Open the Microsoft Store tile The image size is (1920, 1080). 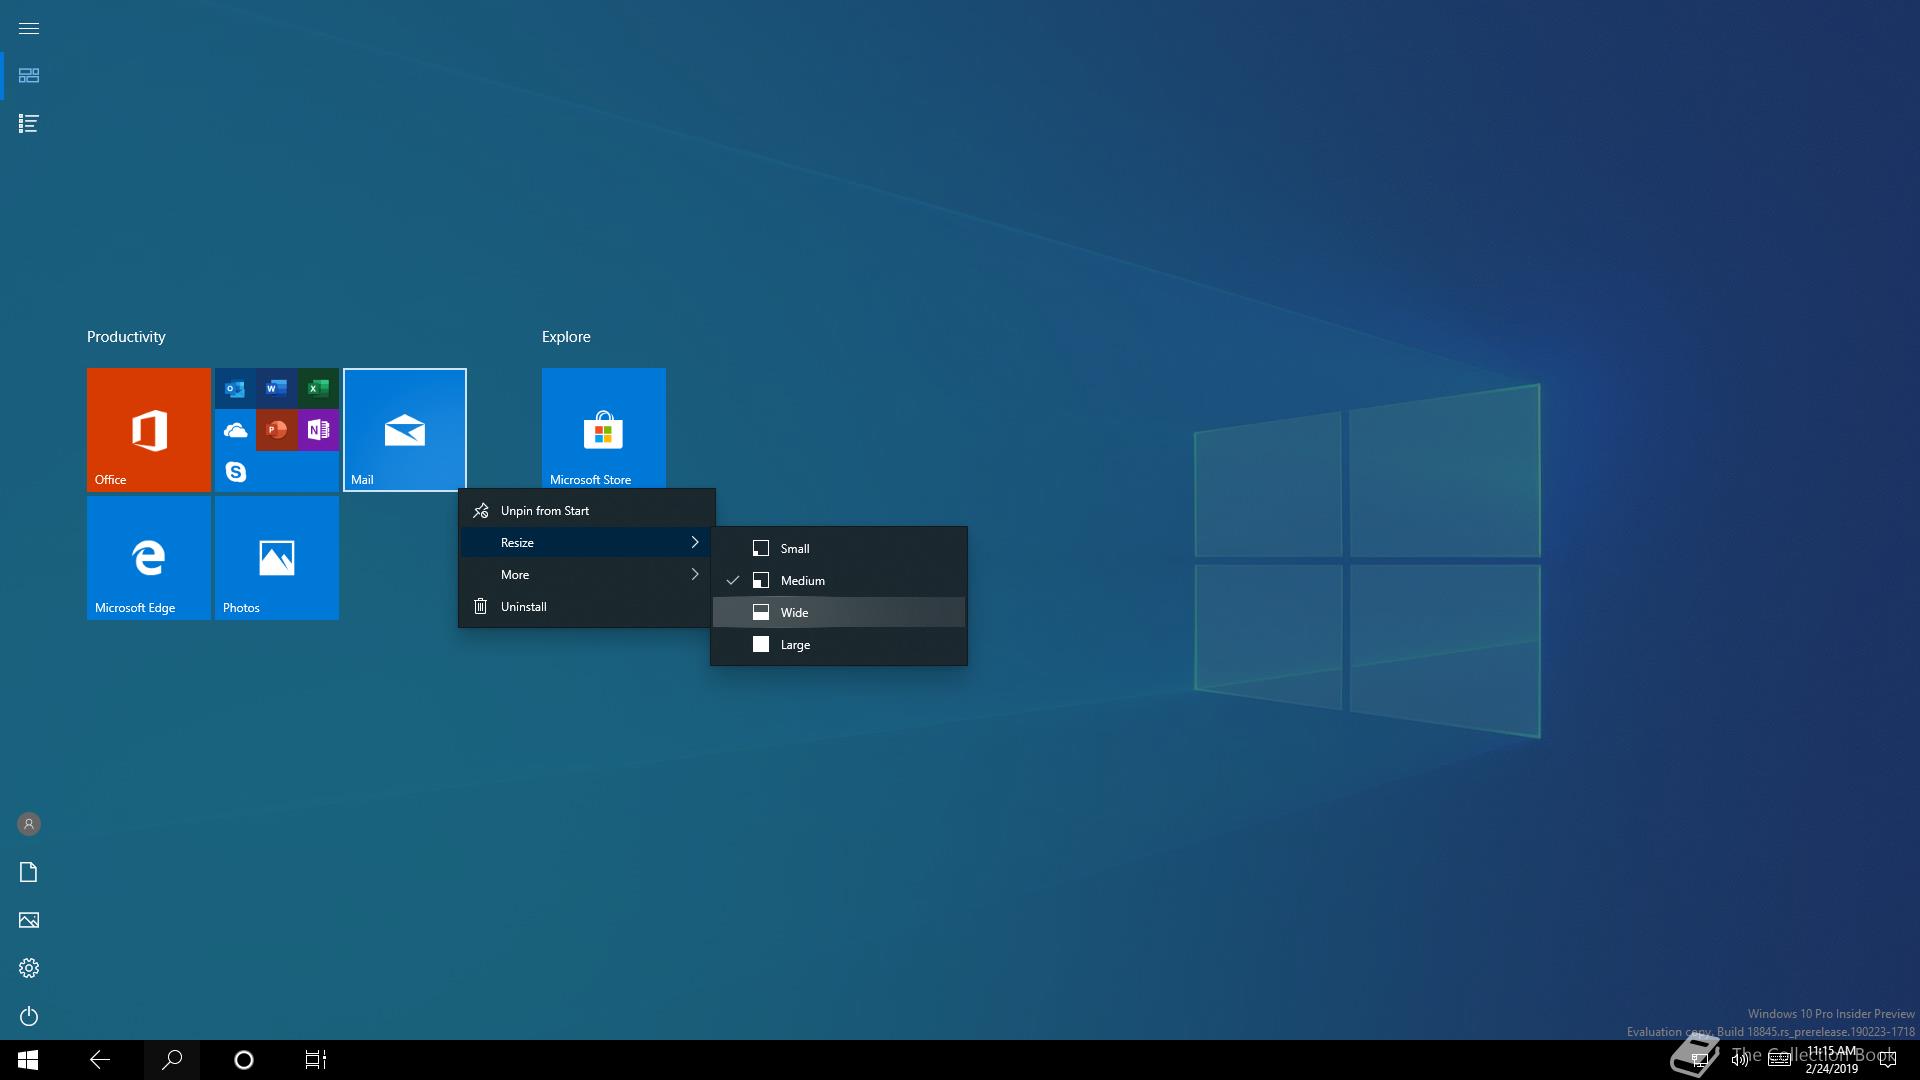604,428
